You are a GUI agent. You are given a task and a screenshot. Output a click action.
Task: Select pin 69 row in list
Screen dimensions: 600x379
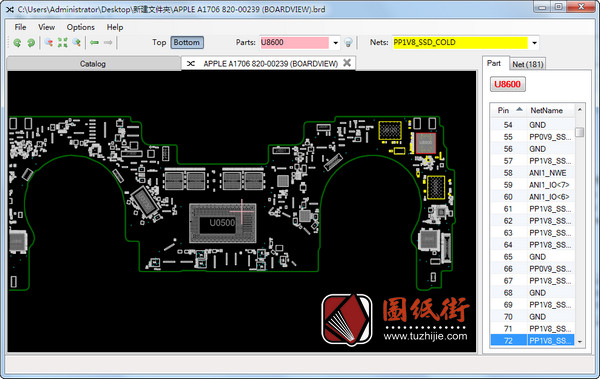click(533, 305)
